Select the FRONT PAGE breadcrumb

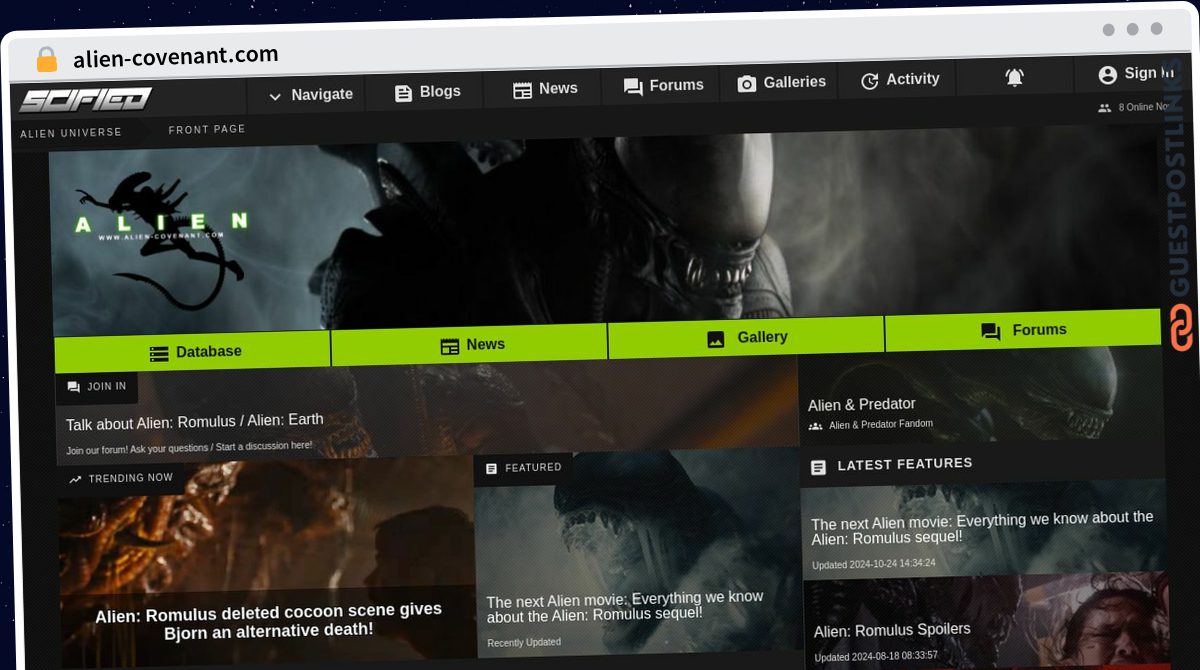(x=207, y=129)
